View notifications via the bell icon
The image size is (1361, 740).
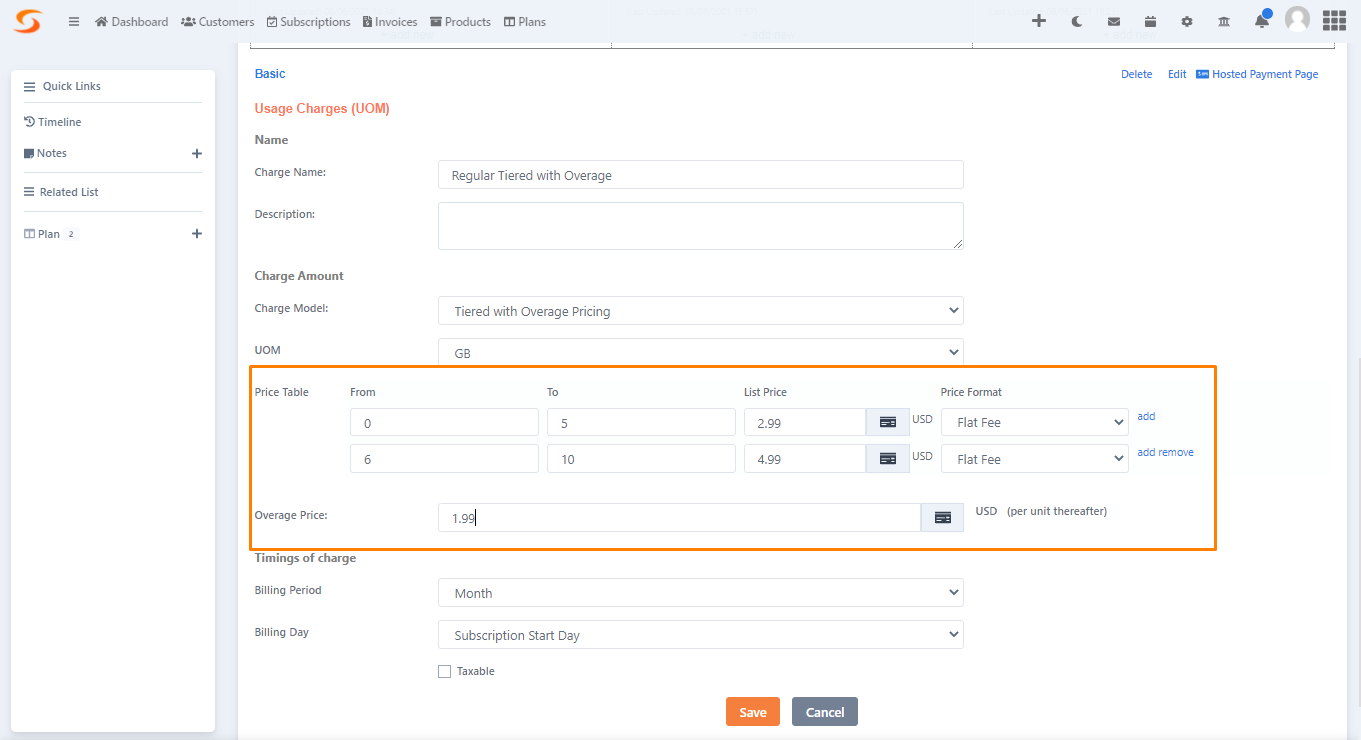click(1260, 20)
